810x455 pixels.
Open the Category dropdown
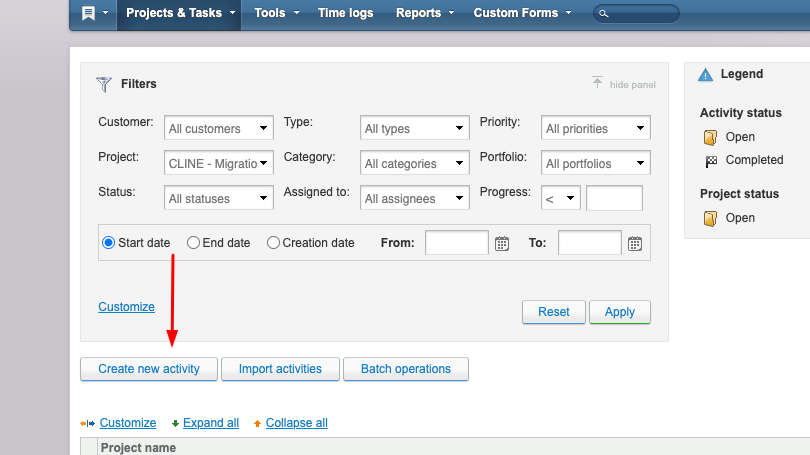pyautogui.click(x=414, y=163)
